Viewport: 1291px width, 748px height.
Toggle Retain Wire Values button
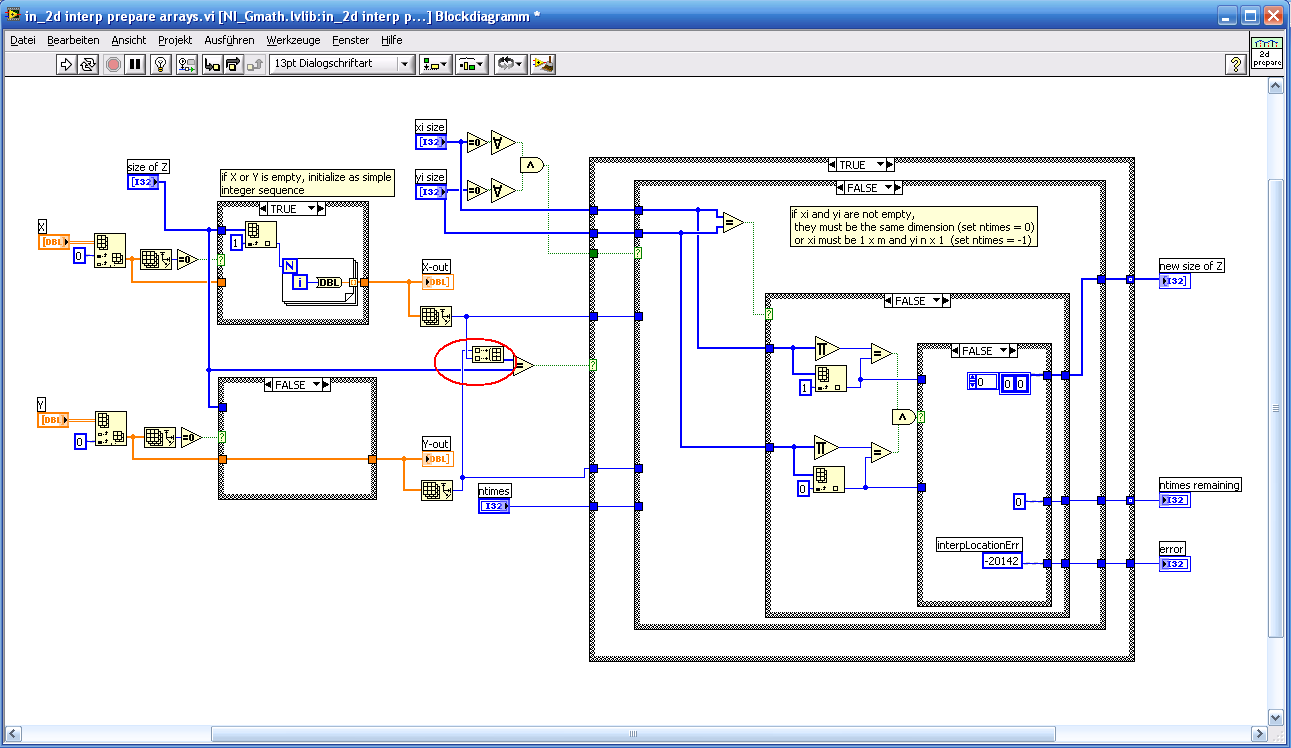[x=187, y=64]
